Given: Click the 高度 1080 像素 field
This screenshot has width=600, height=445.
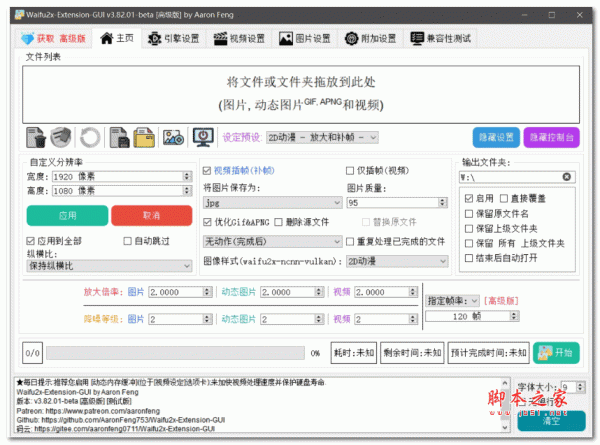Looking at the screenshot, I should point(122,191).
